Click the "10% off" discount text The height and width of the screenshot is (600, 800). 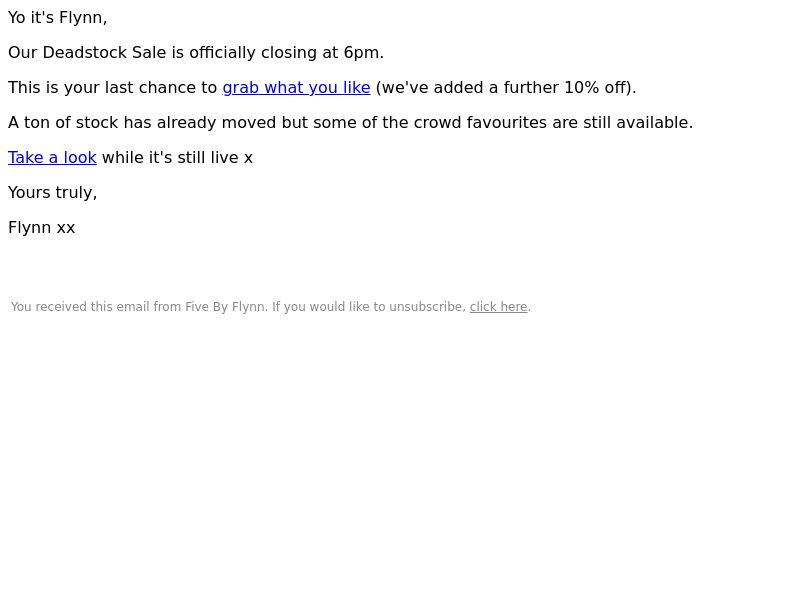tap(595, 88)
